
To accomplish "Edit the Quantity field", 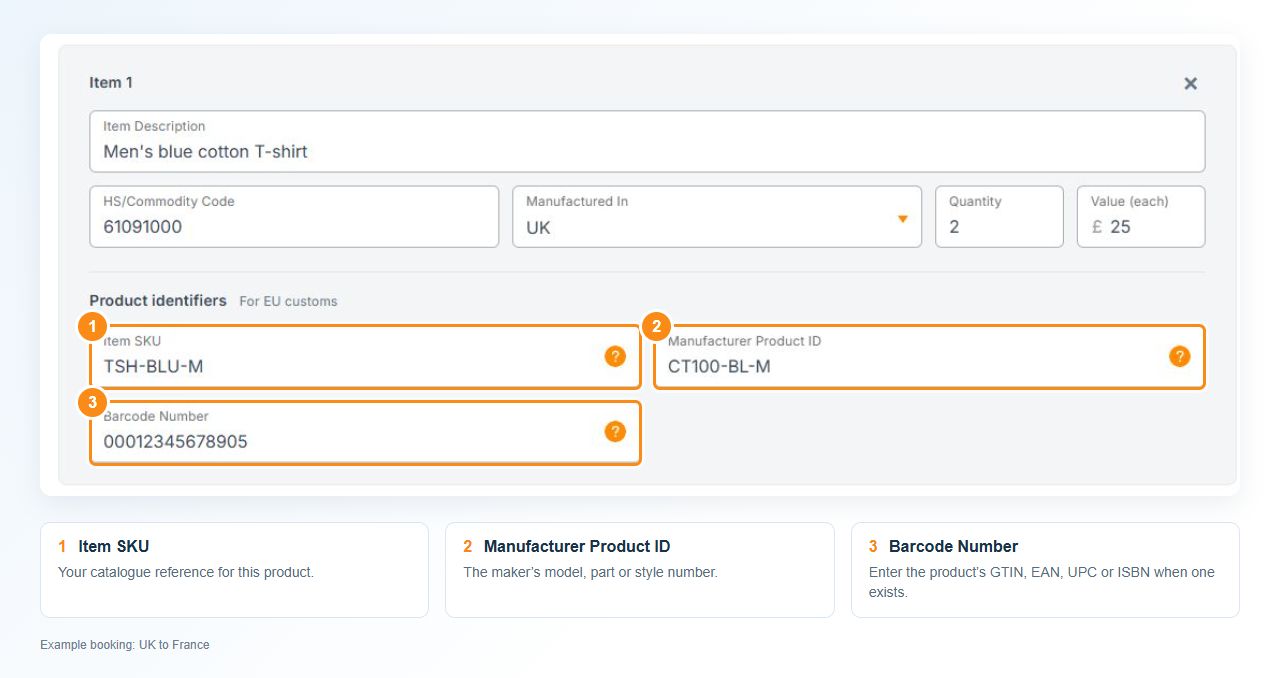I will (999, 216).
